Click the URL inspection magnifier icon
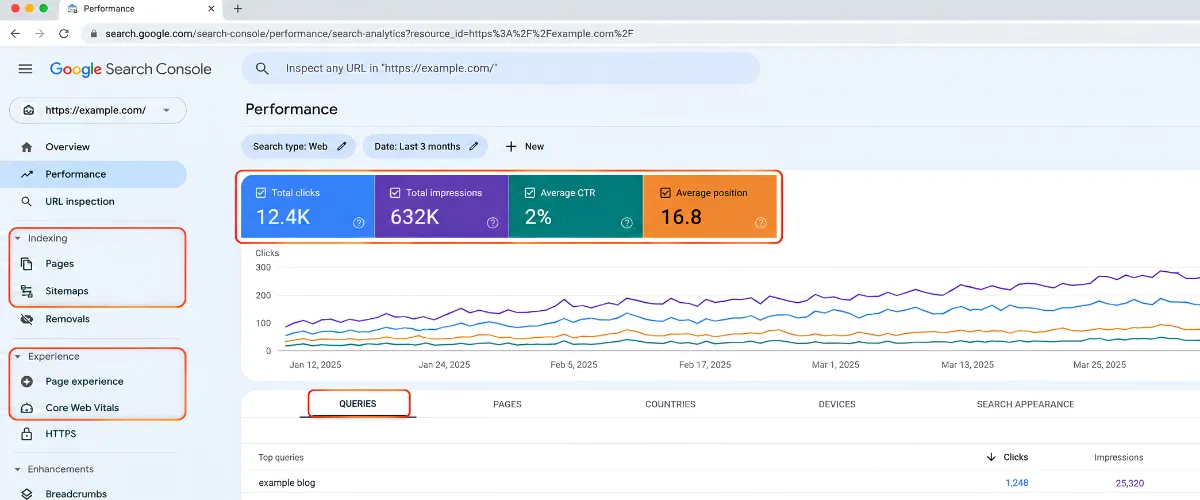The width and height of the screenshot is (1200, 500). click(27, 201)
